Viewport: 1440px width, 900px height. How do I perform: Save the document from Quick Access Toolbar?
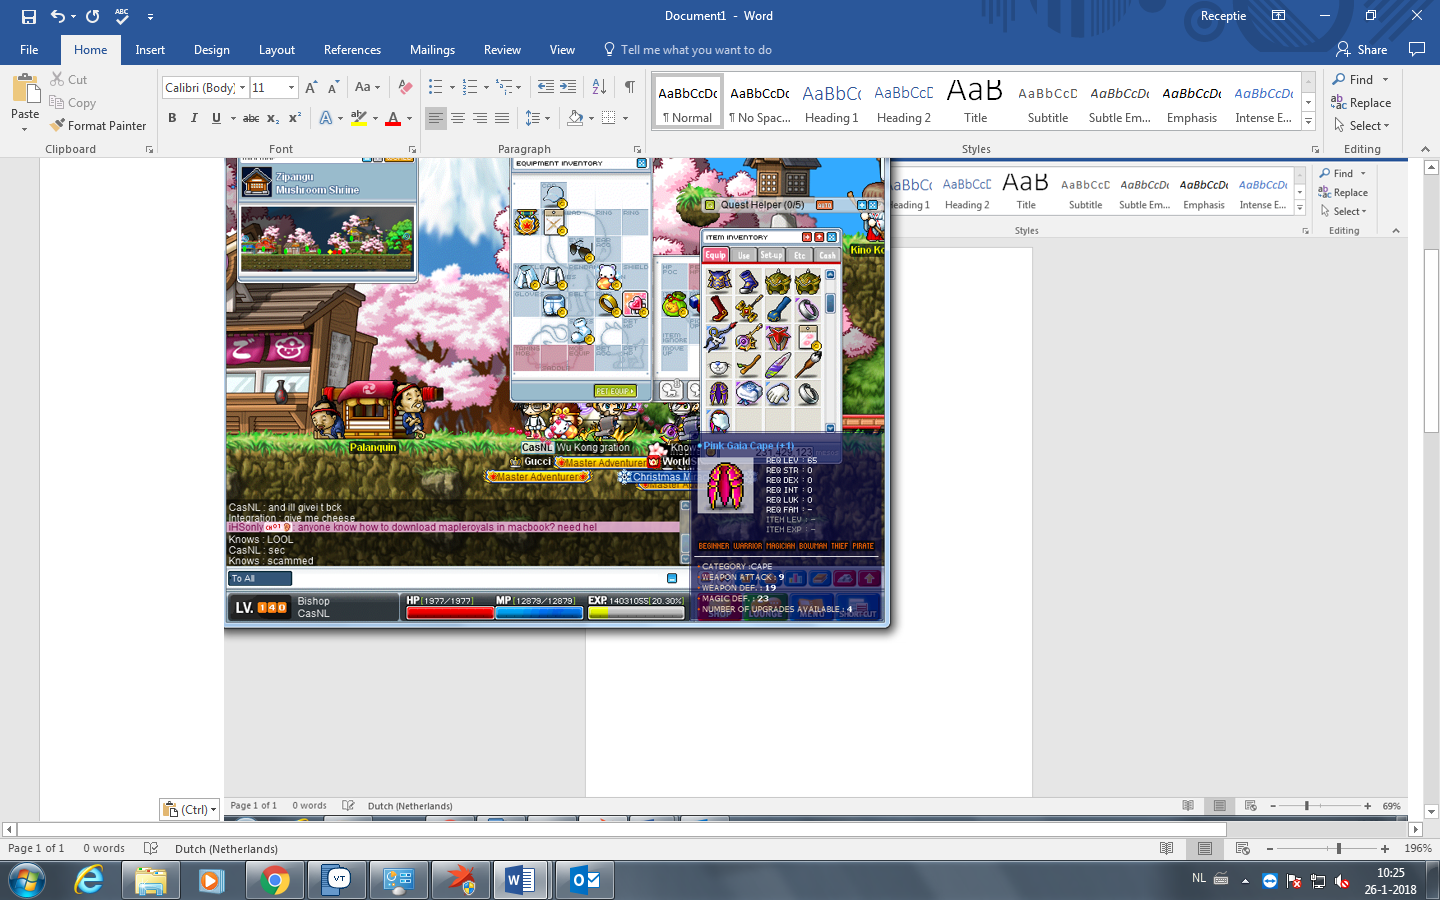point(28,16)
